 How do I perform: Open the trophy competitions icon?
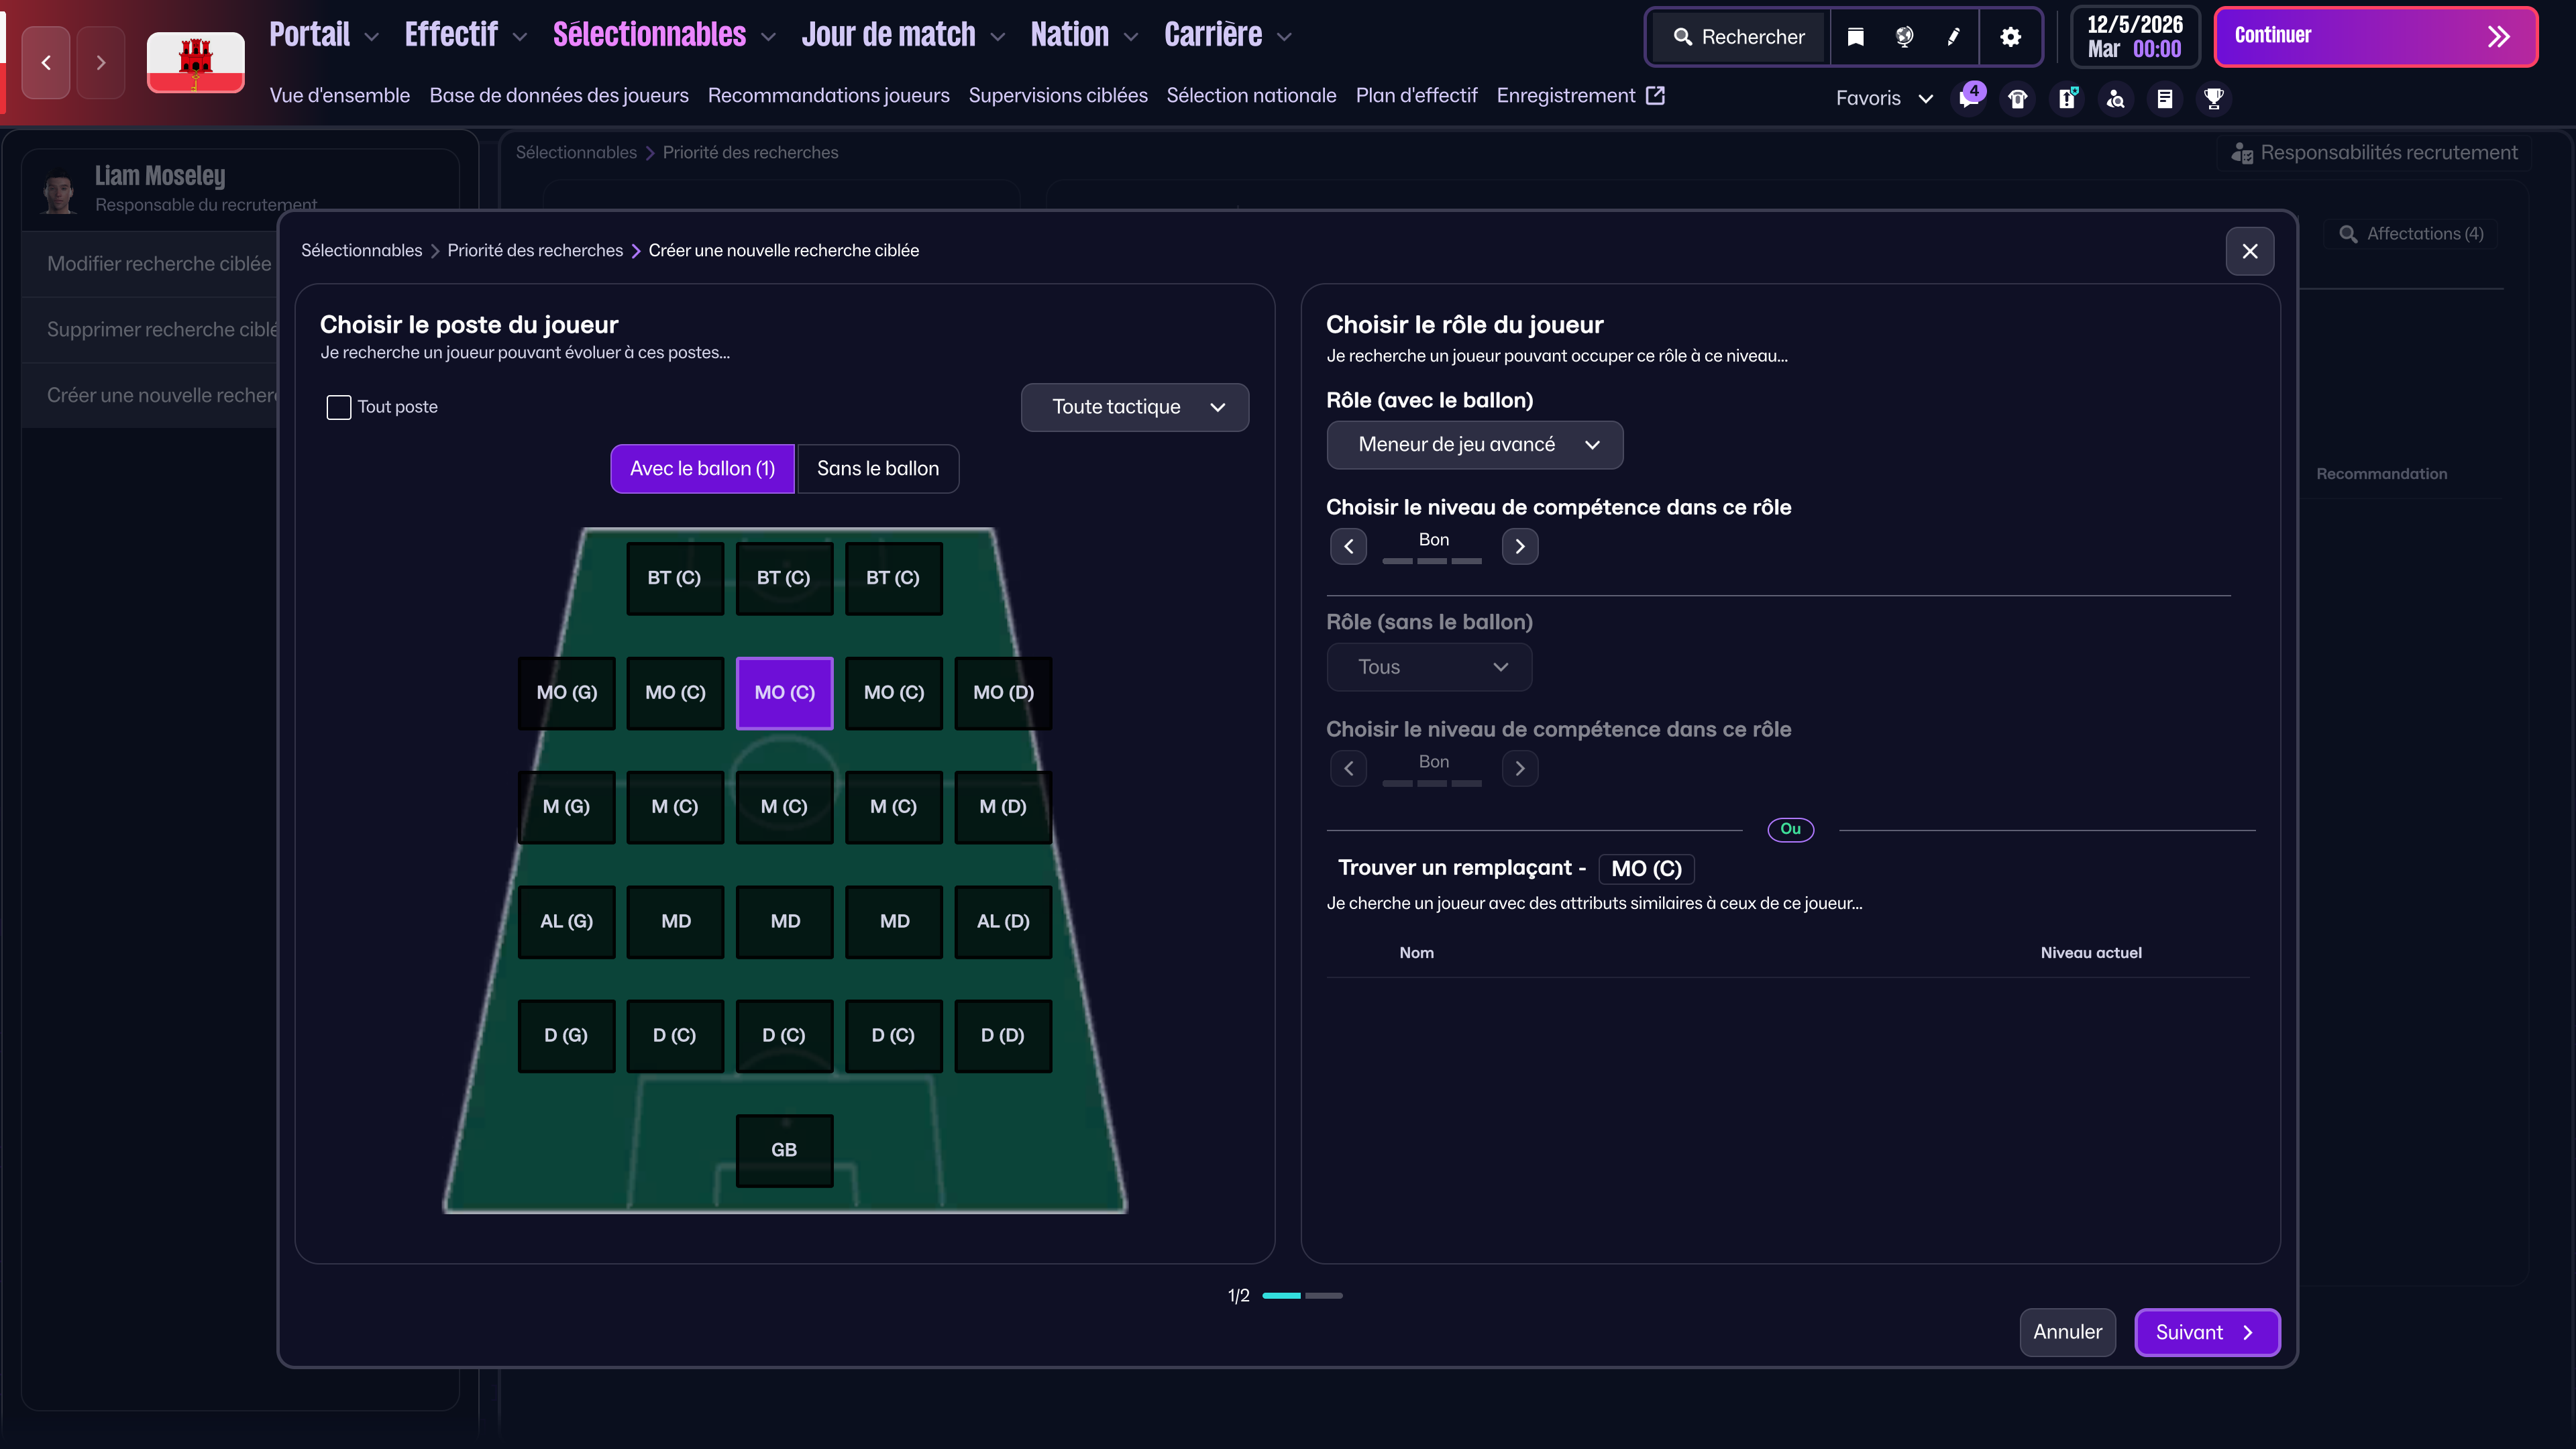(2214, 98)
